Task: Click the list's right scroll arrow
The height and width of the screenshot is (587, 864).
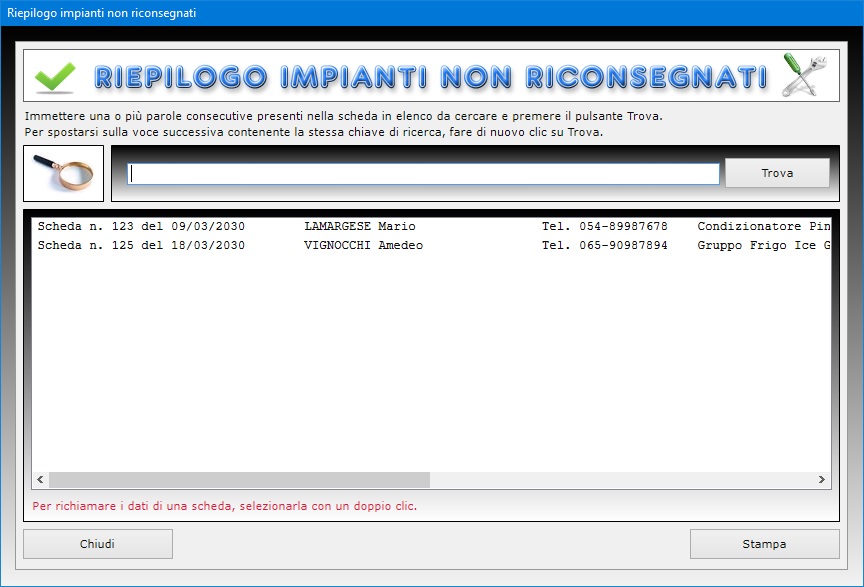Action: coord(822,480)
